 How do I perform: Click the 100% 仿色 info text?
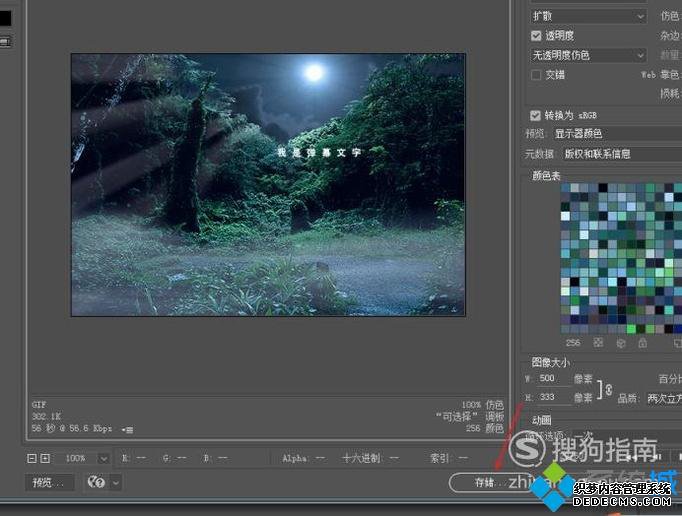tap(482, 405)
